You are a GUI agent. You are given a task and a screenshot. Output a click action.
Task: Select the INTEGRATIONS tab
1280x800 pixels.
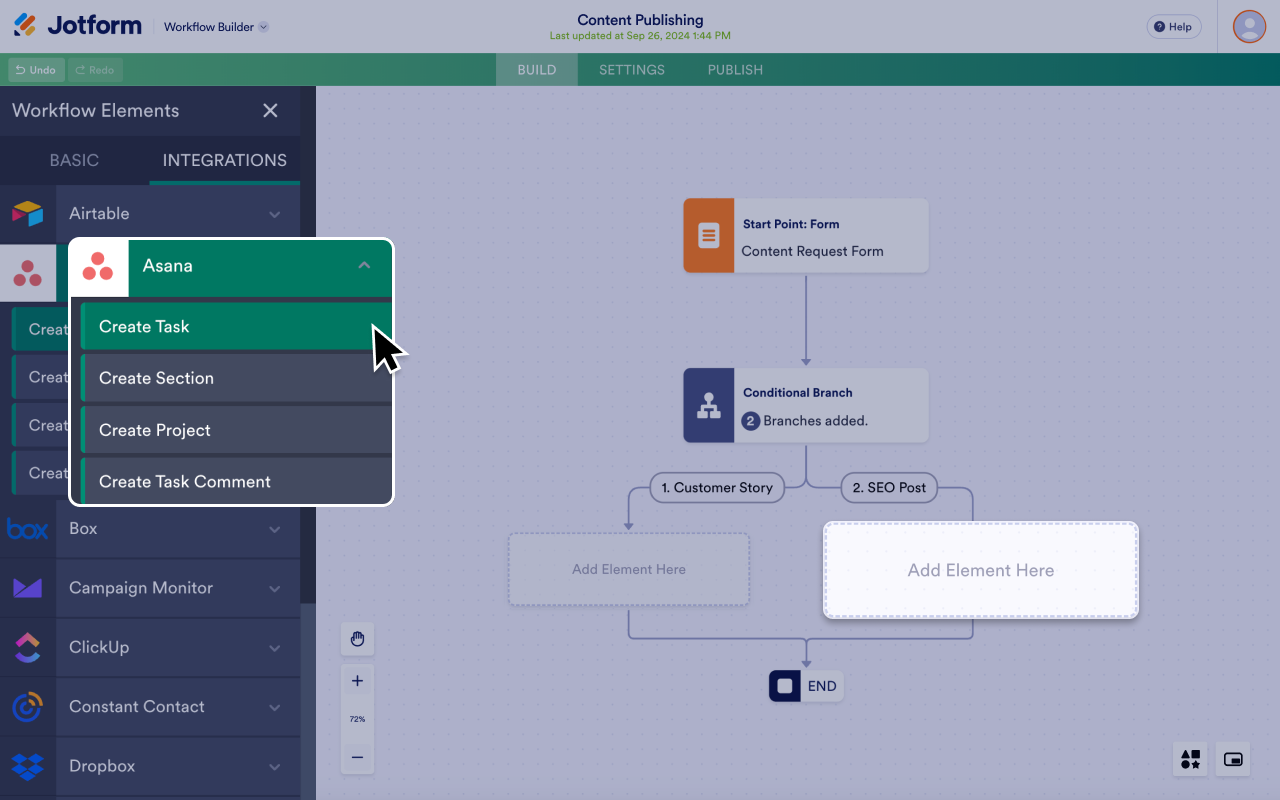(225, 160)
